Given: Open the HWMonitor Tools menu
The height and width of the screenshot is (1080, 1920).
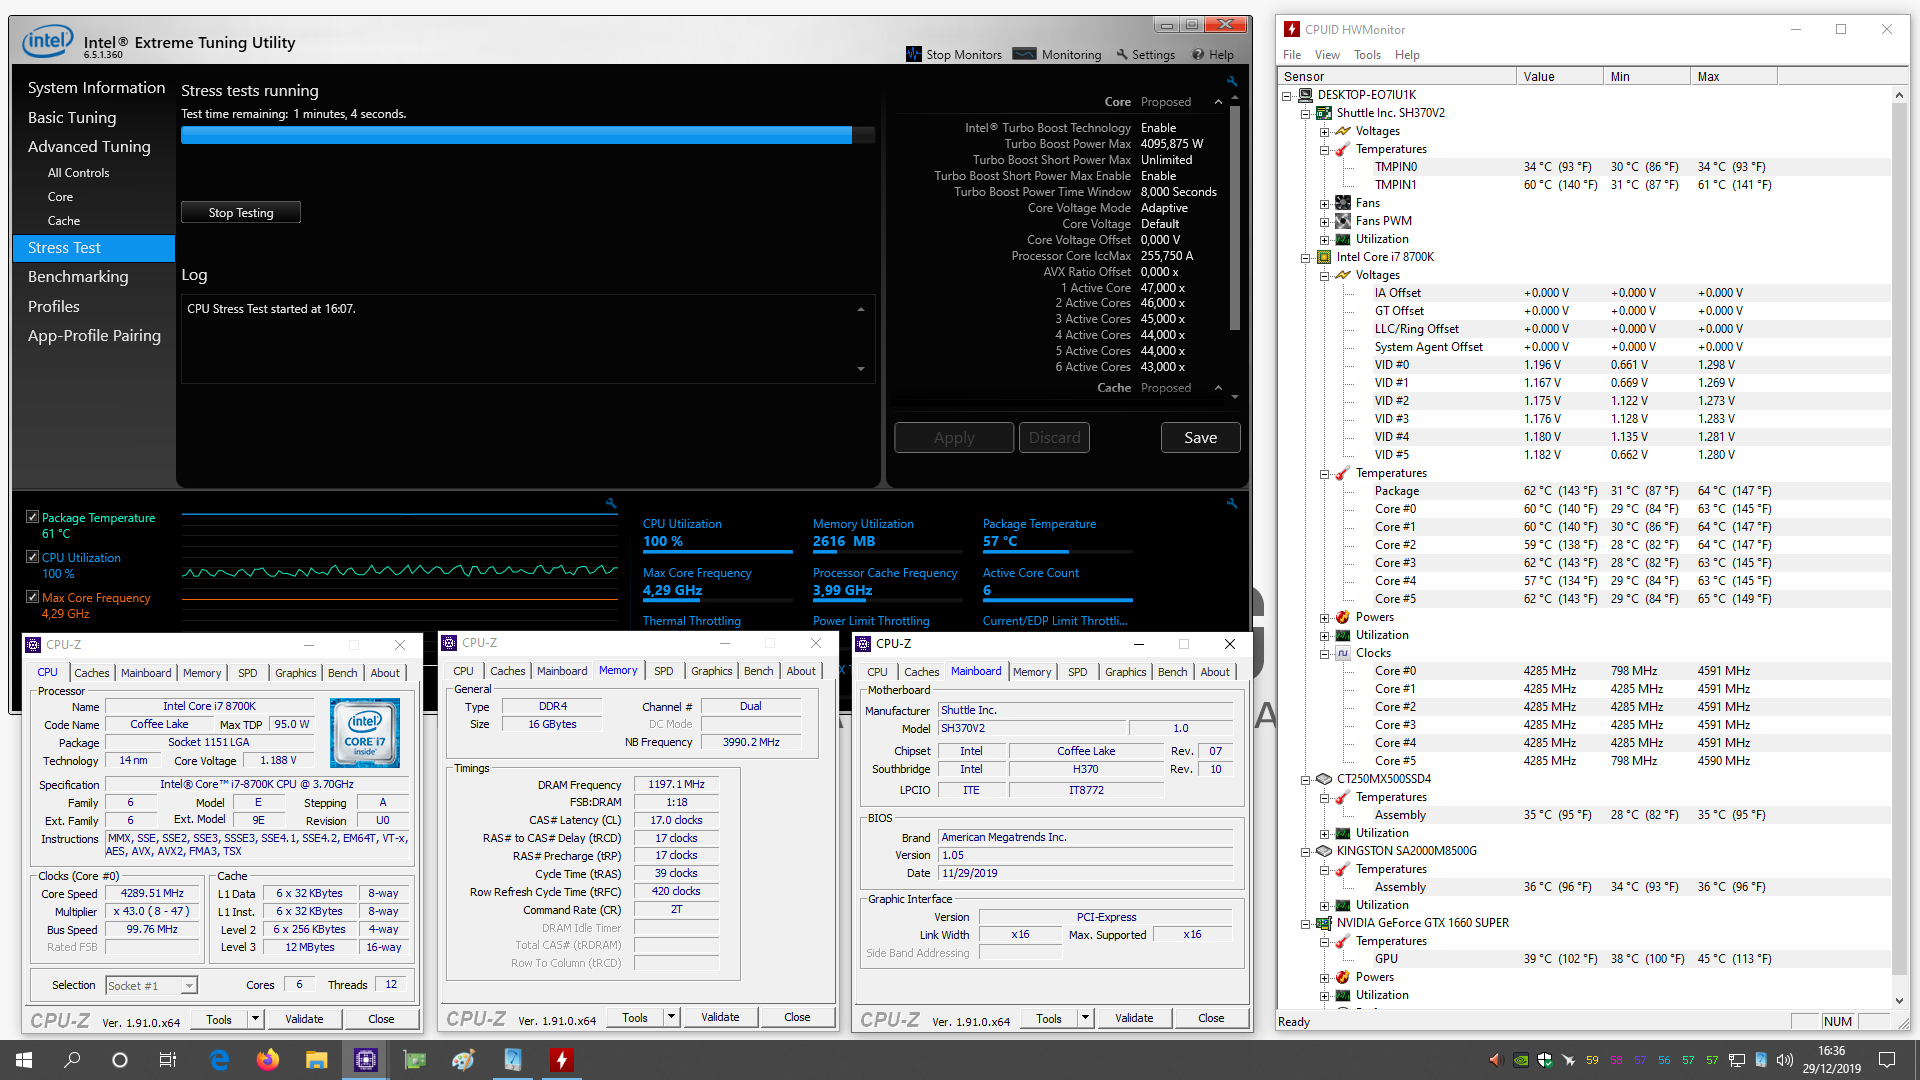Looking at the screenshot, I should click(1367, 55).
